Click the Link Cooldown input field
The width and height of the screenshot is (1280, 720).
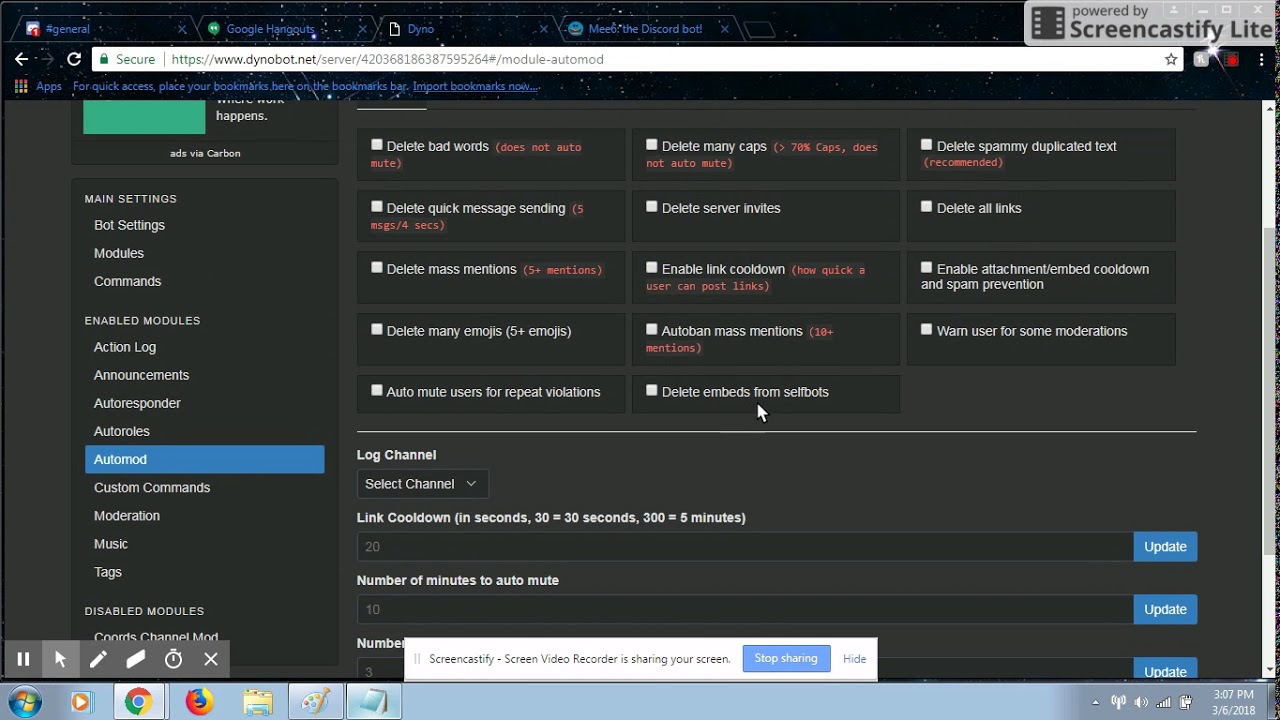pyautogui.click(x=745, y=546)
